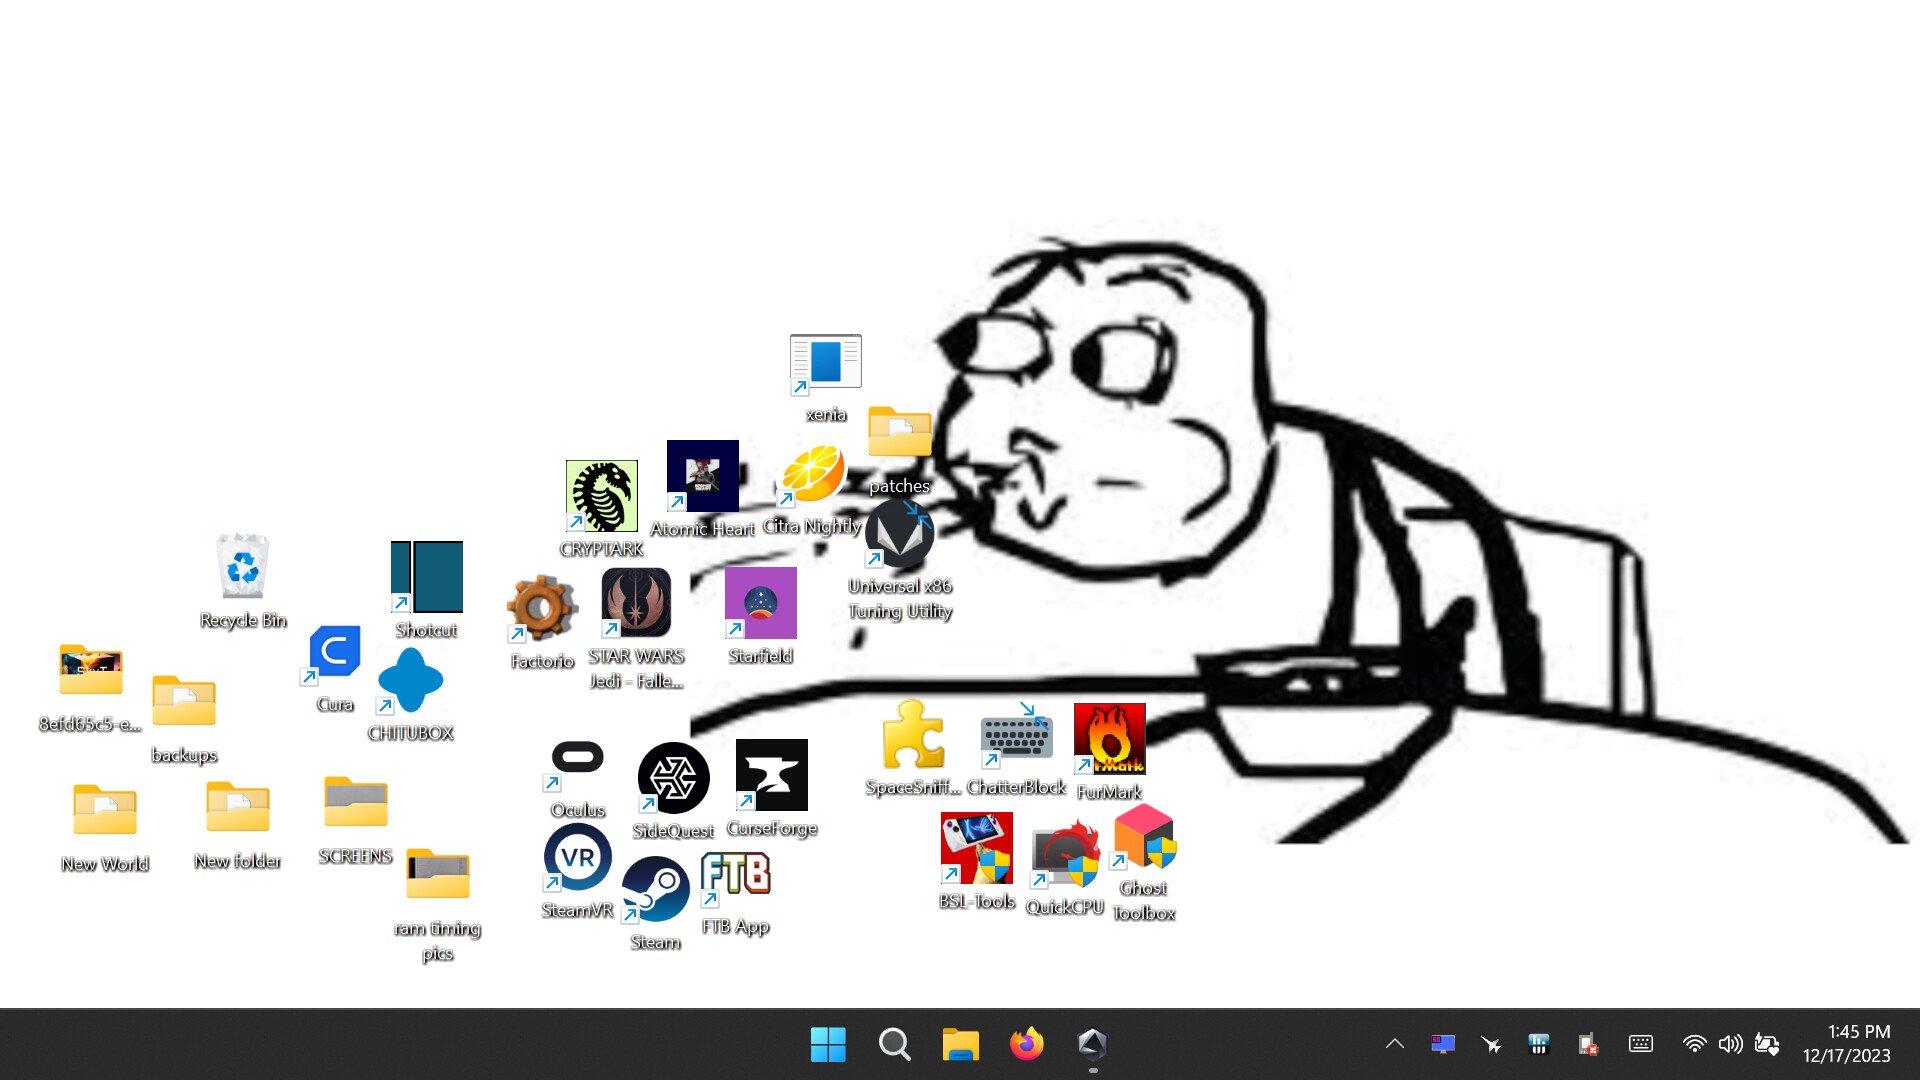Select the FurMark shortcut

(x=1109, y=739)
